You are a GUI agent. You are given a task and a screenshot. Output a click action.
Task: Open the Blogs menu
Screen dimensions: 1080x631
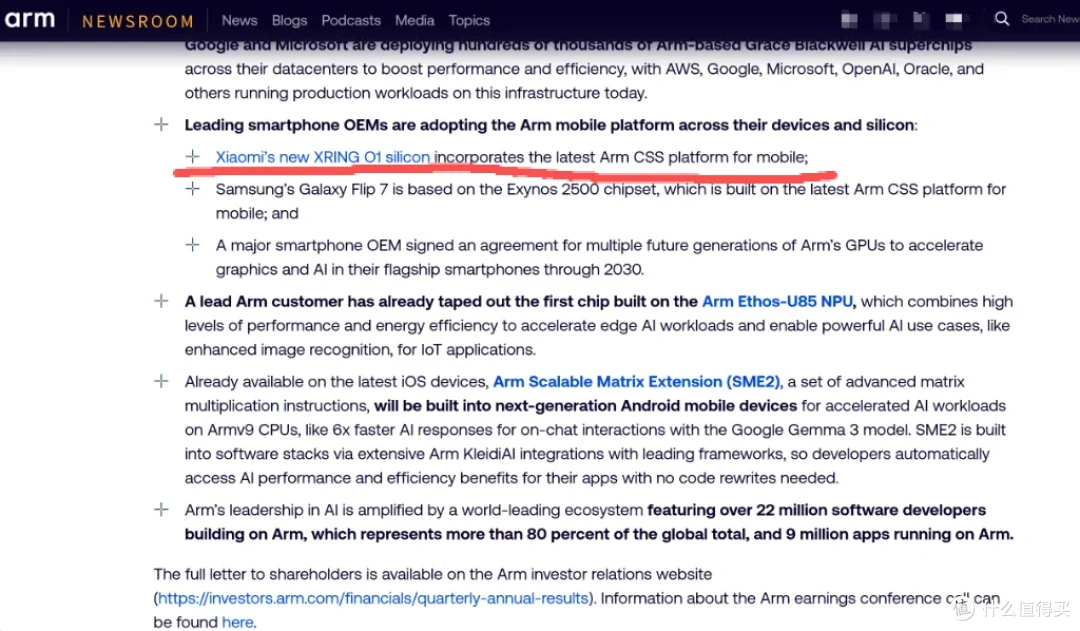[x=289, y=21]
